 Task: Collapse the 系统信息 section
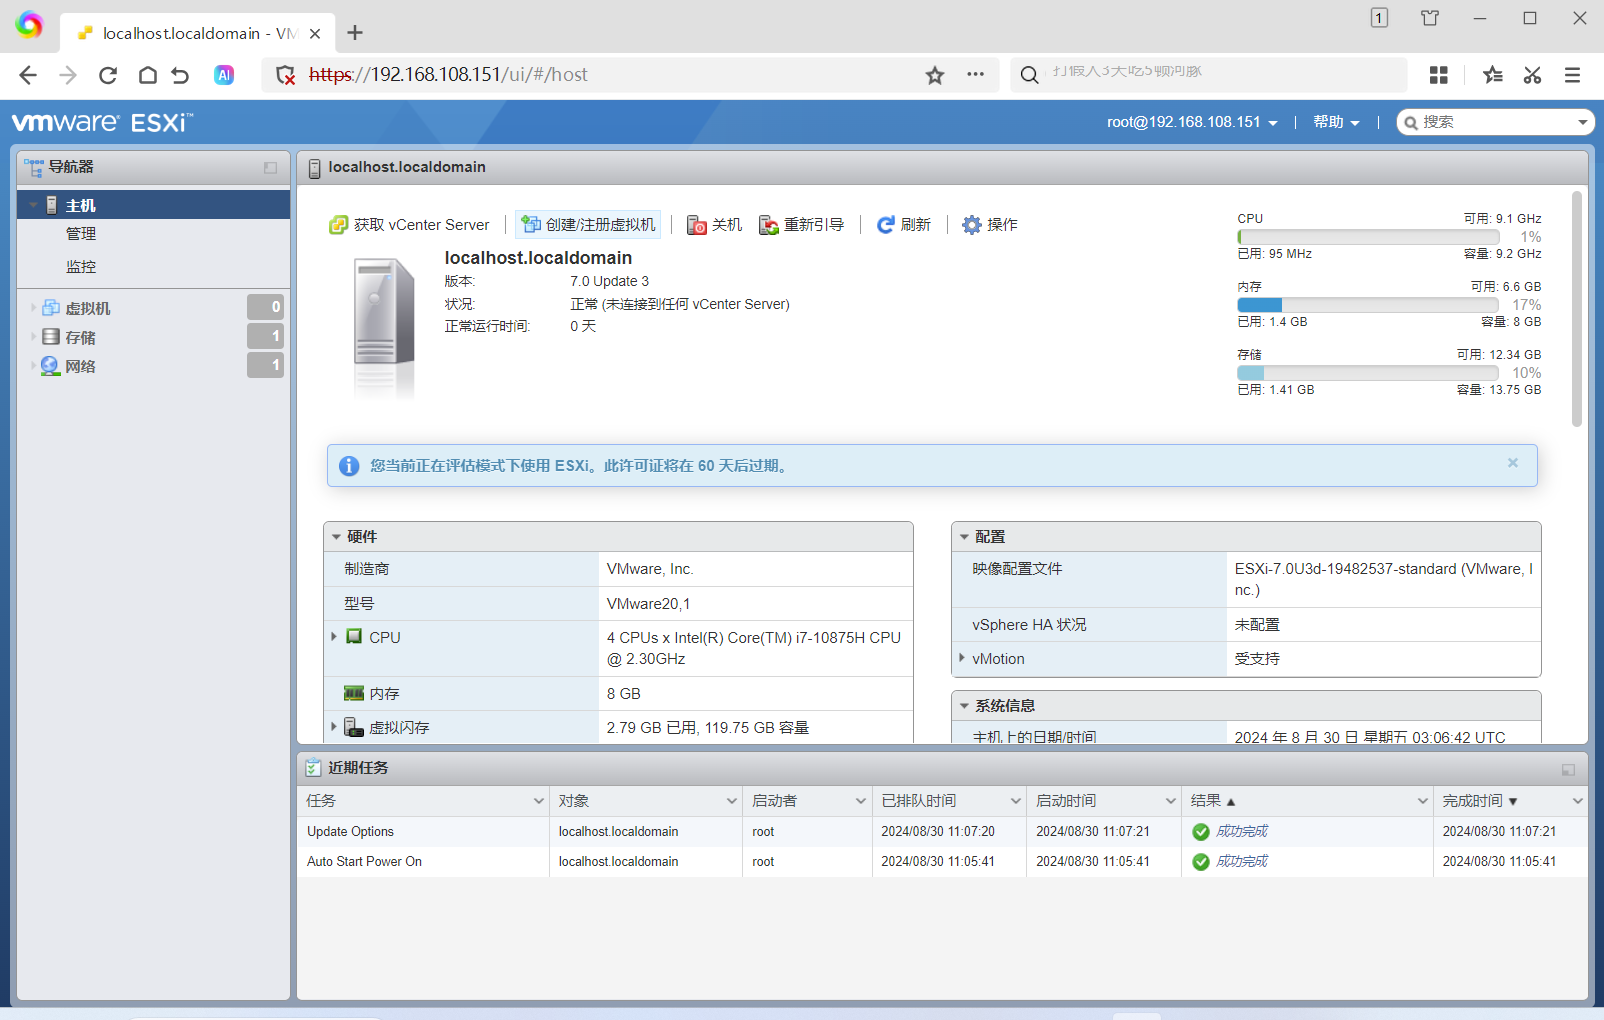964,706
